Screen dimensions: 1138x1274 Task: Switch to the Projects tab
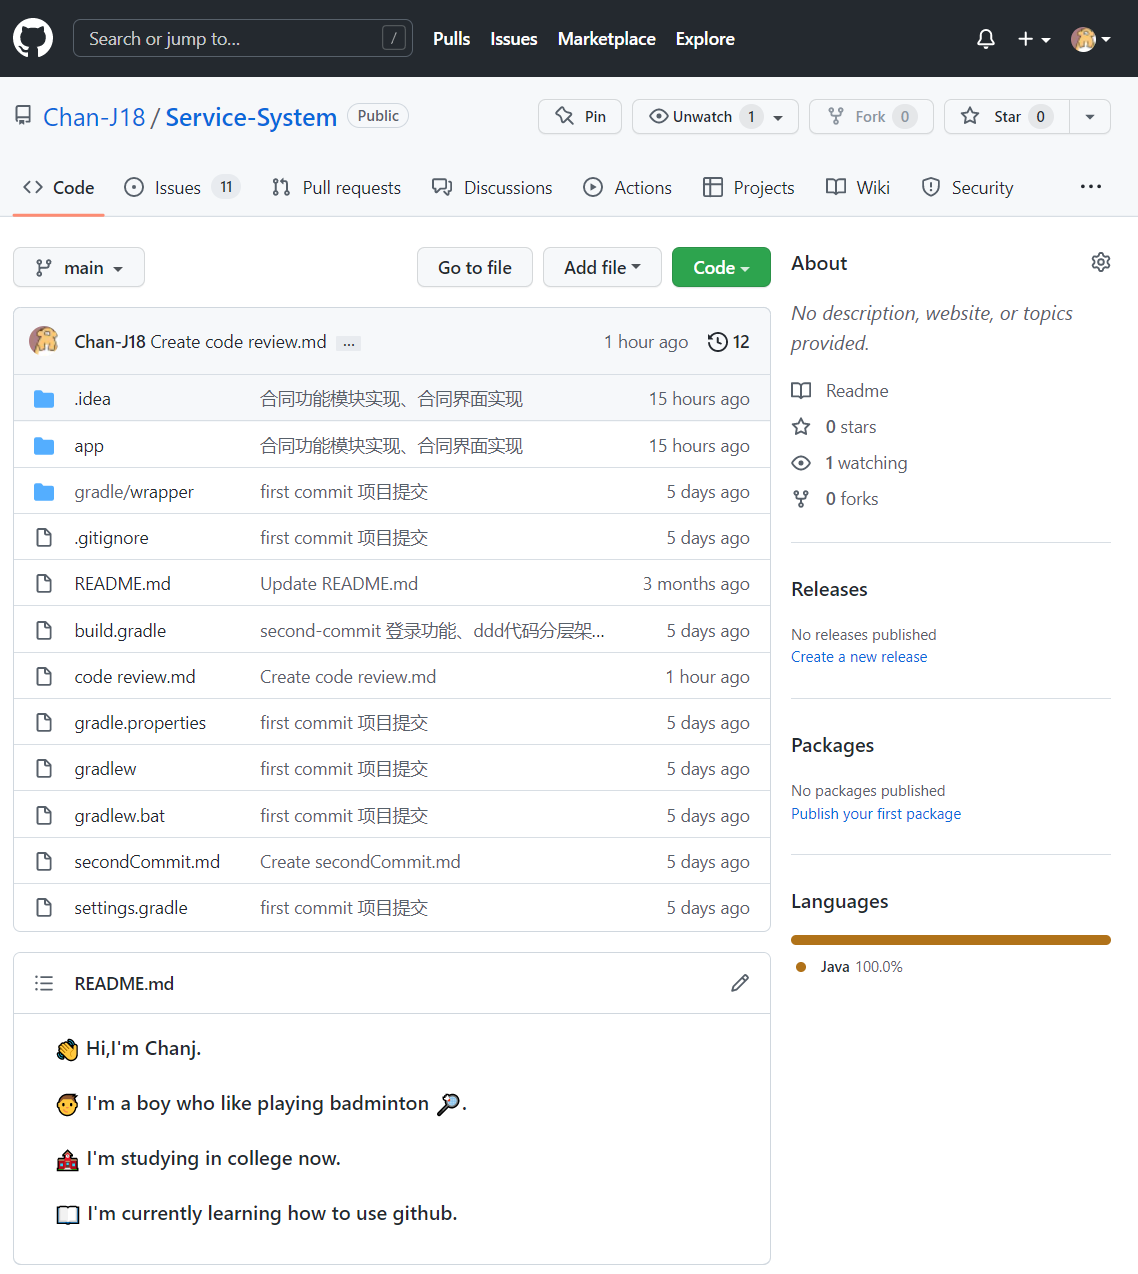point(748,188)
